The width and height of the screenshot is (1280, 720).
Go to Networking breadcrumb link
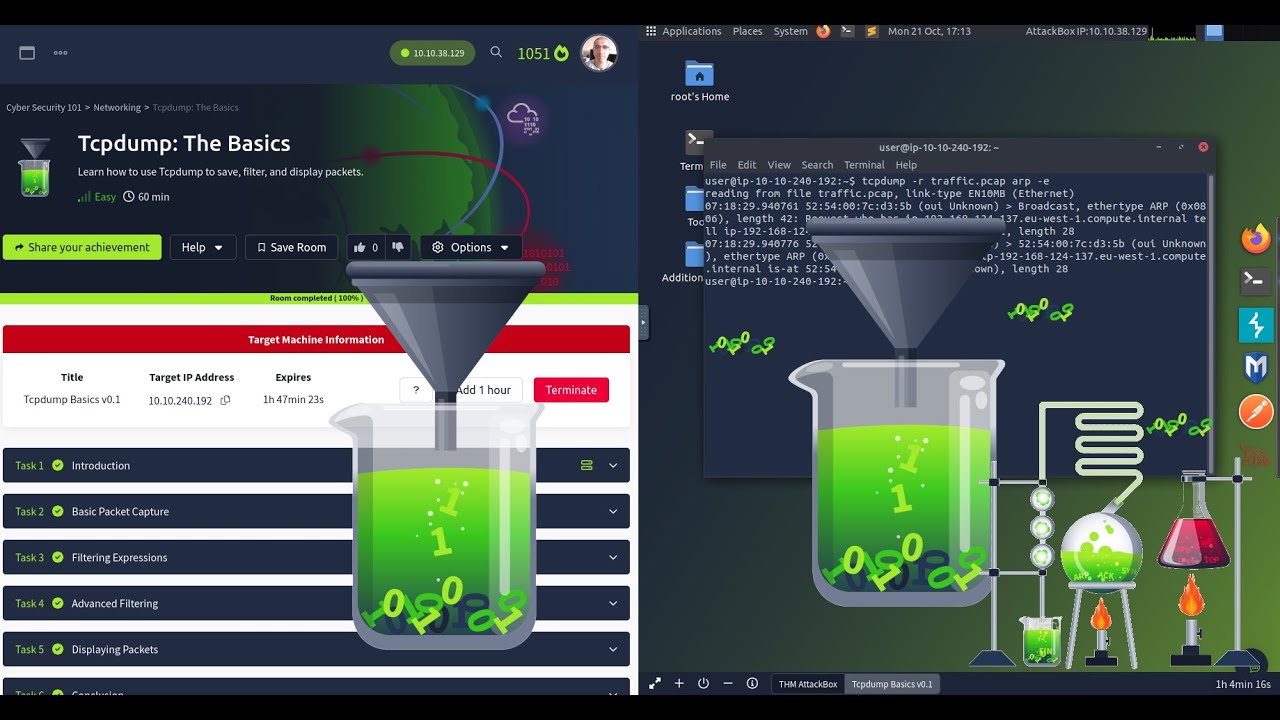[117, 107]
